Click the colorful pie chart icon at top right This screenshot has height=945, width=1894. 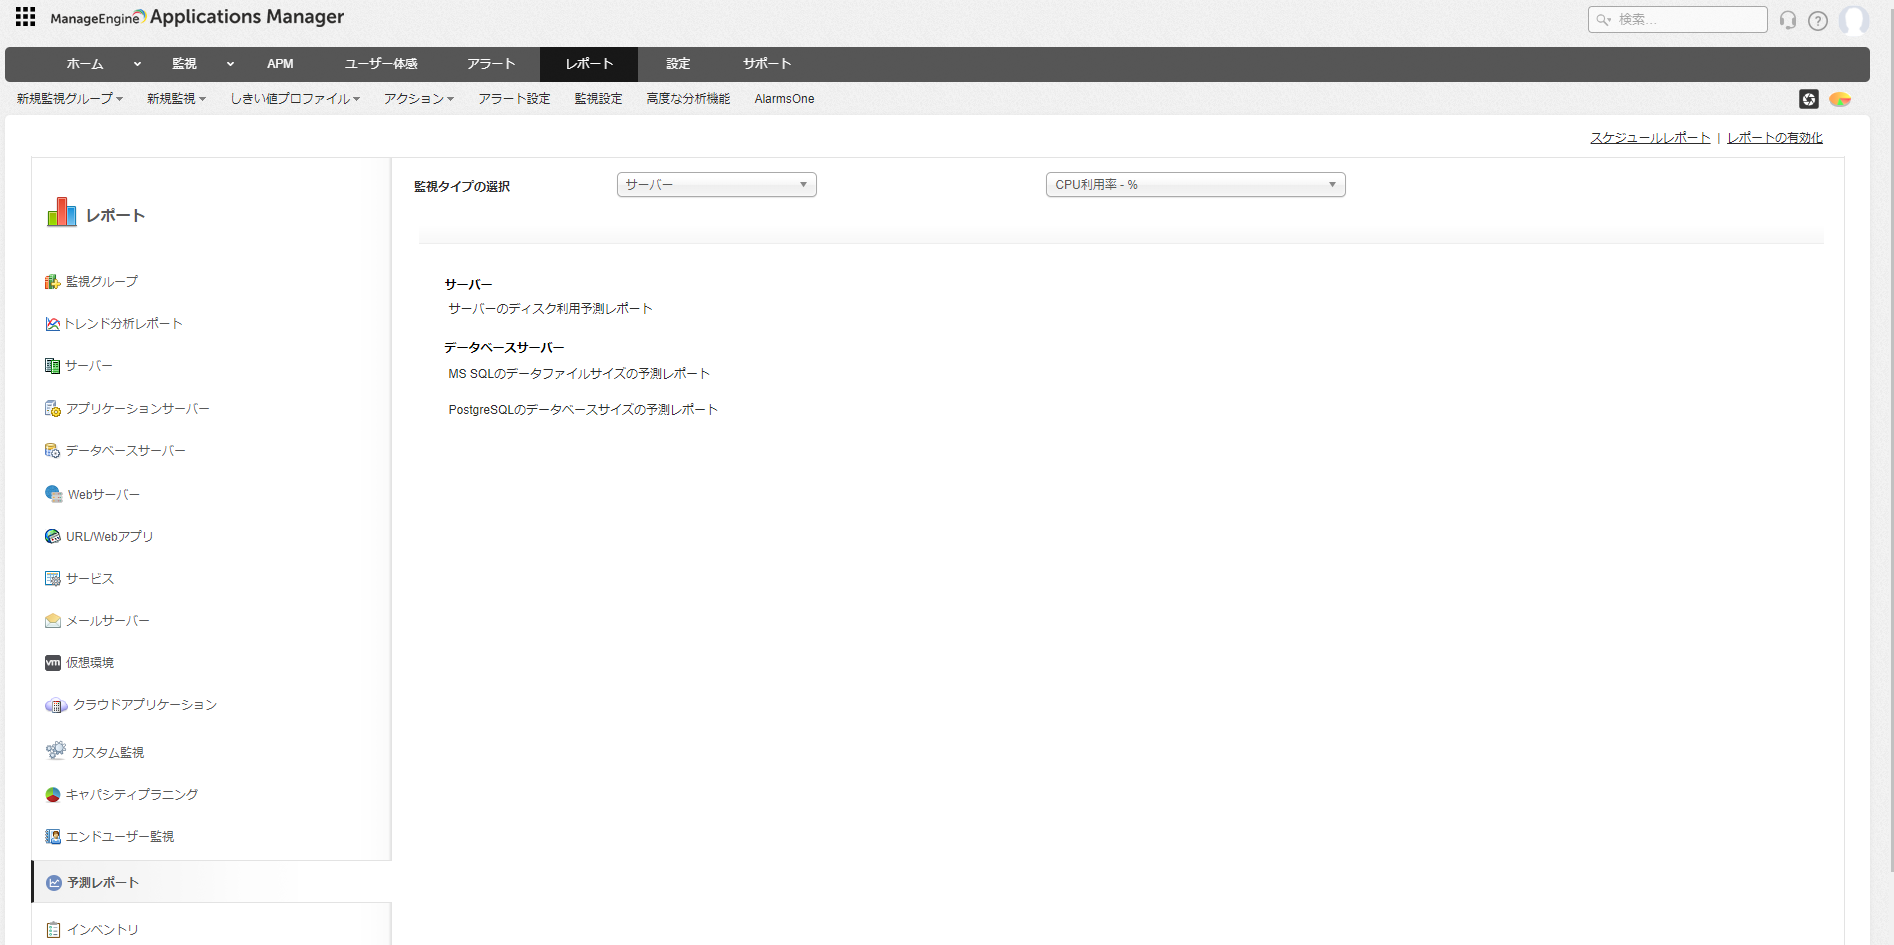tap(1839, 99)
